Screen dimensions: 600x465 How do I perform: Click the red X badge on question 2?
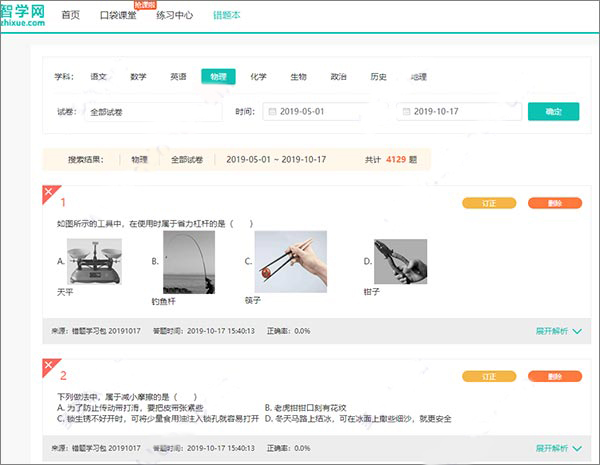(x=49, y=367)
